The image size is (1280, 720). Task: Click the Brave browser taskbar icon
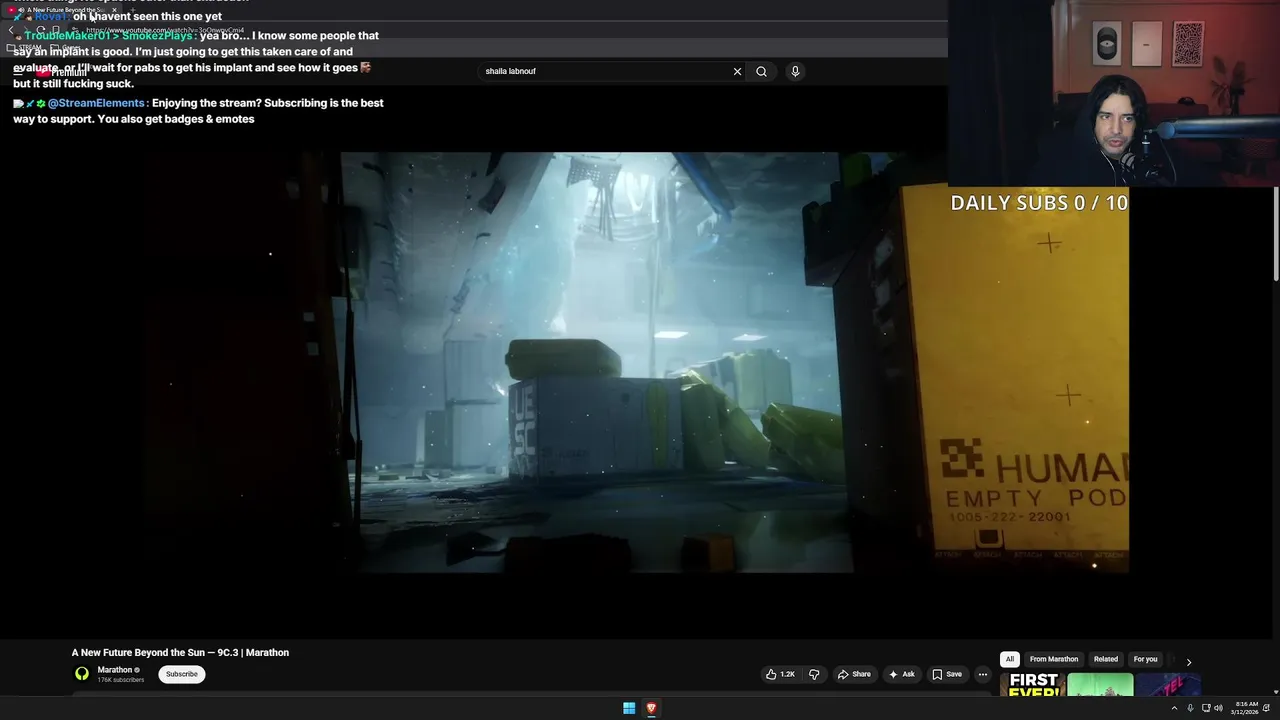[651, 708]
